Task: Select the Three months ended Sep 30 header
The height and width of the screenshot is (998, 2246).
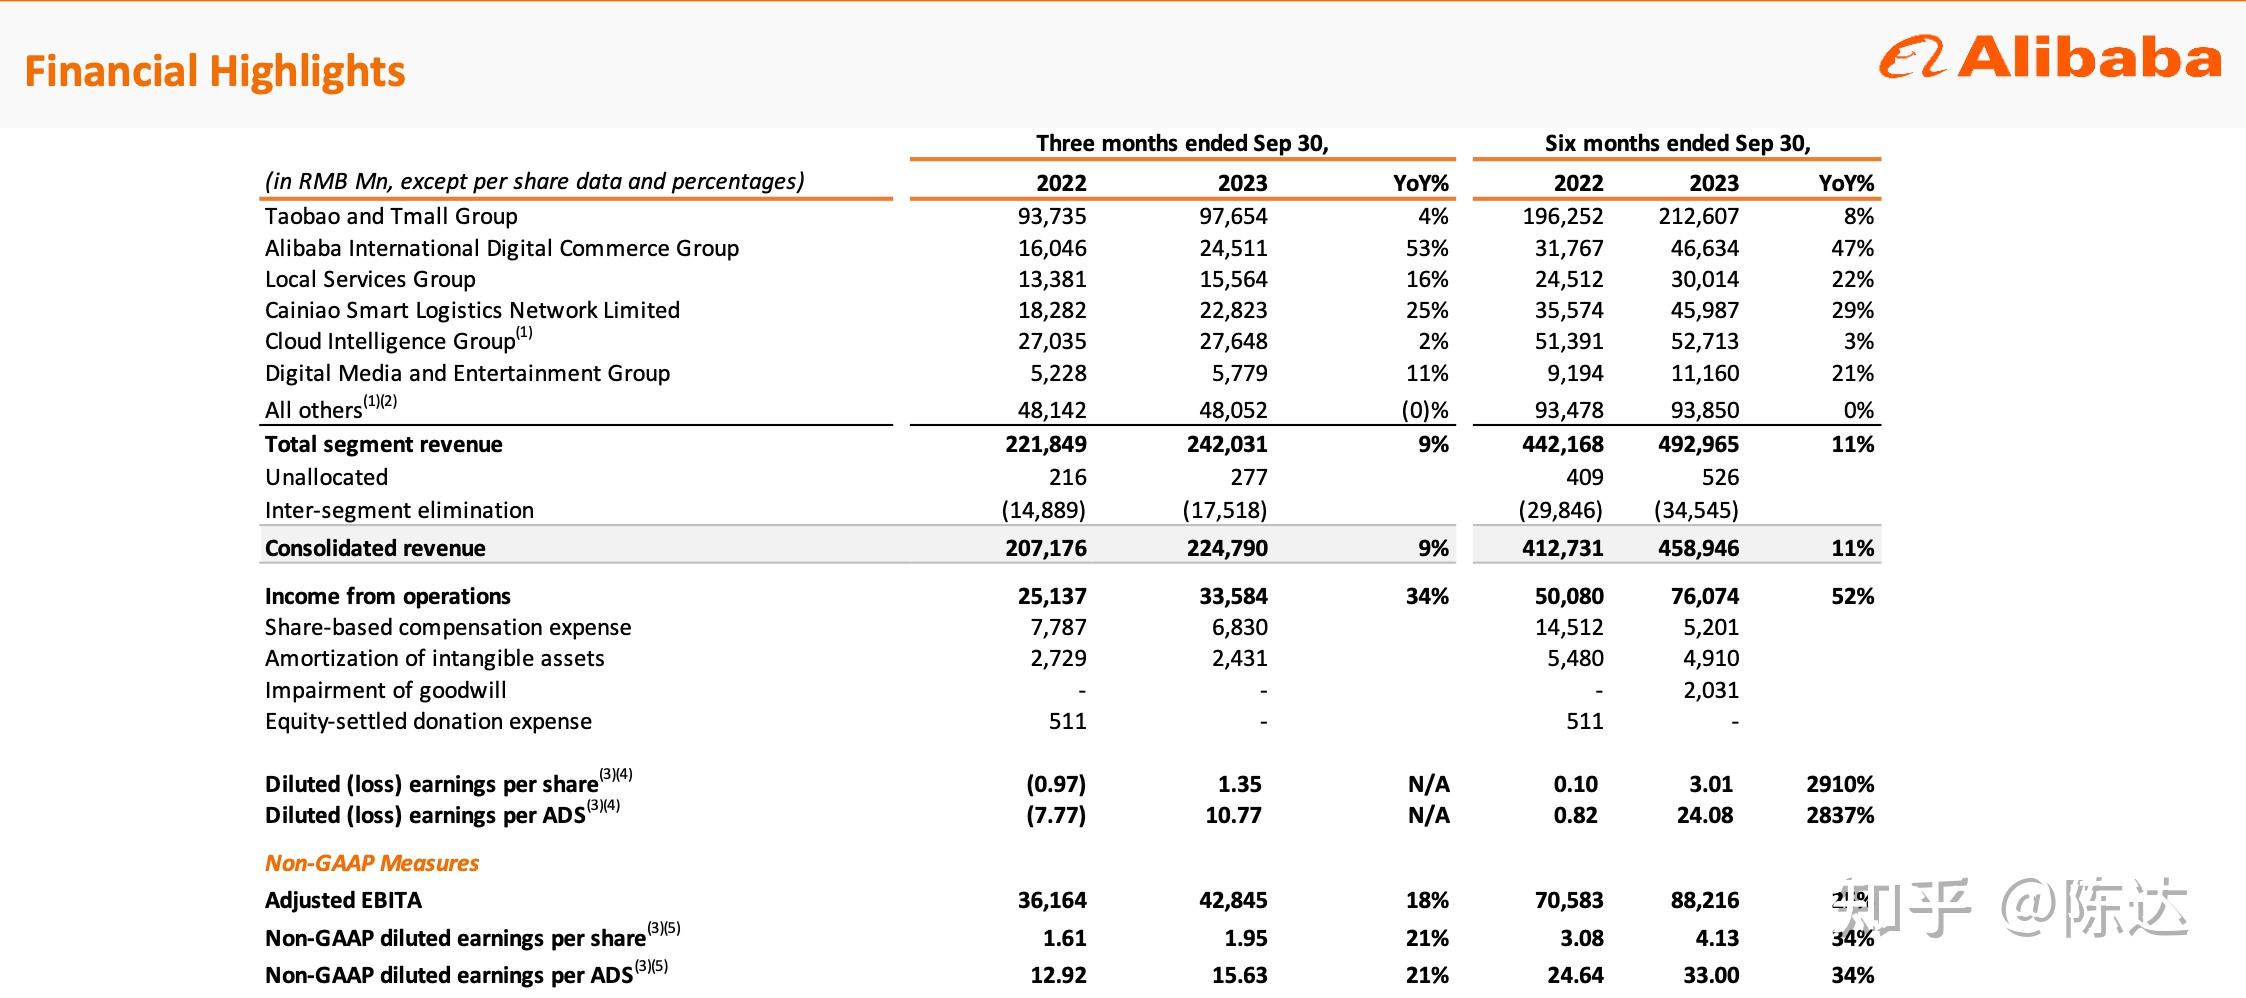Action: click(1182, 143)
